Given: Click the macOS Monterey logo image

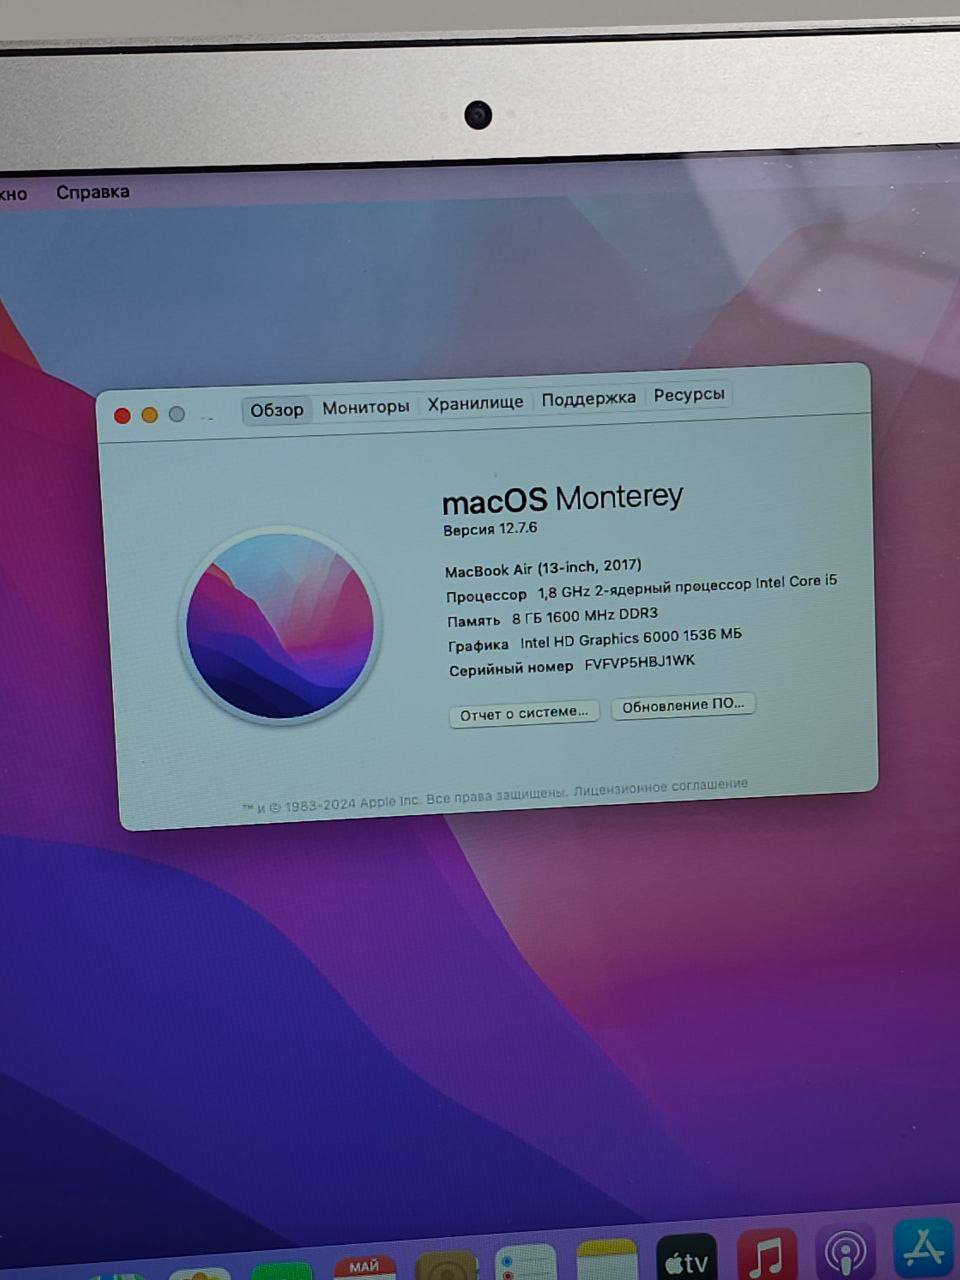Looking at the screenshot, I should [280, 625].
